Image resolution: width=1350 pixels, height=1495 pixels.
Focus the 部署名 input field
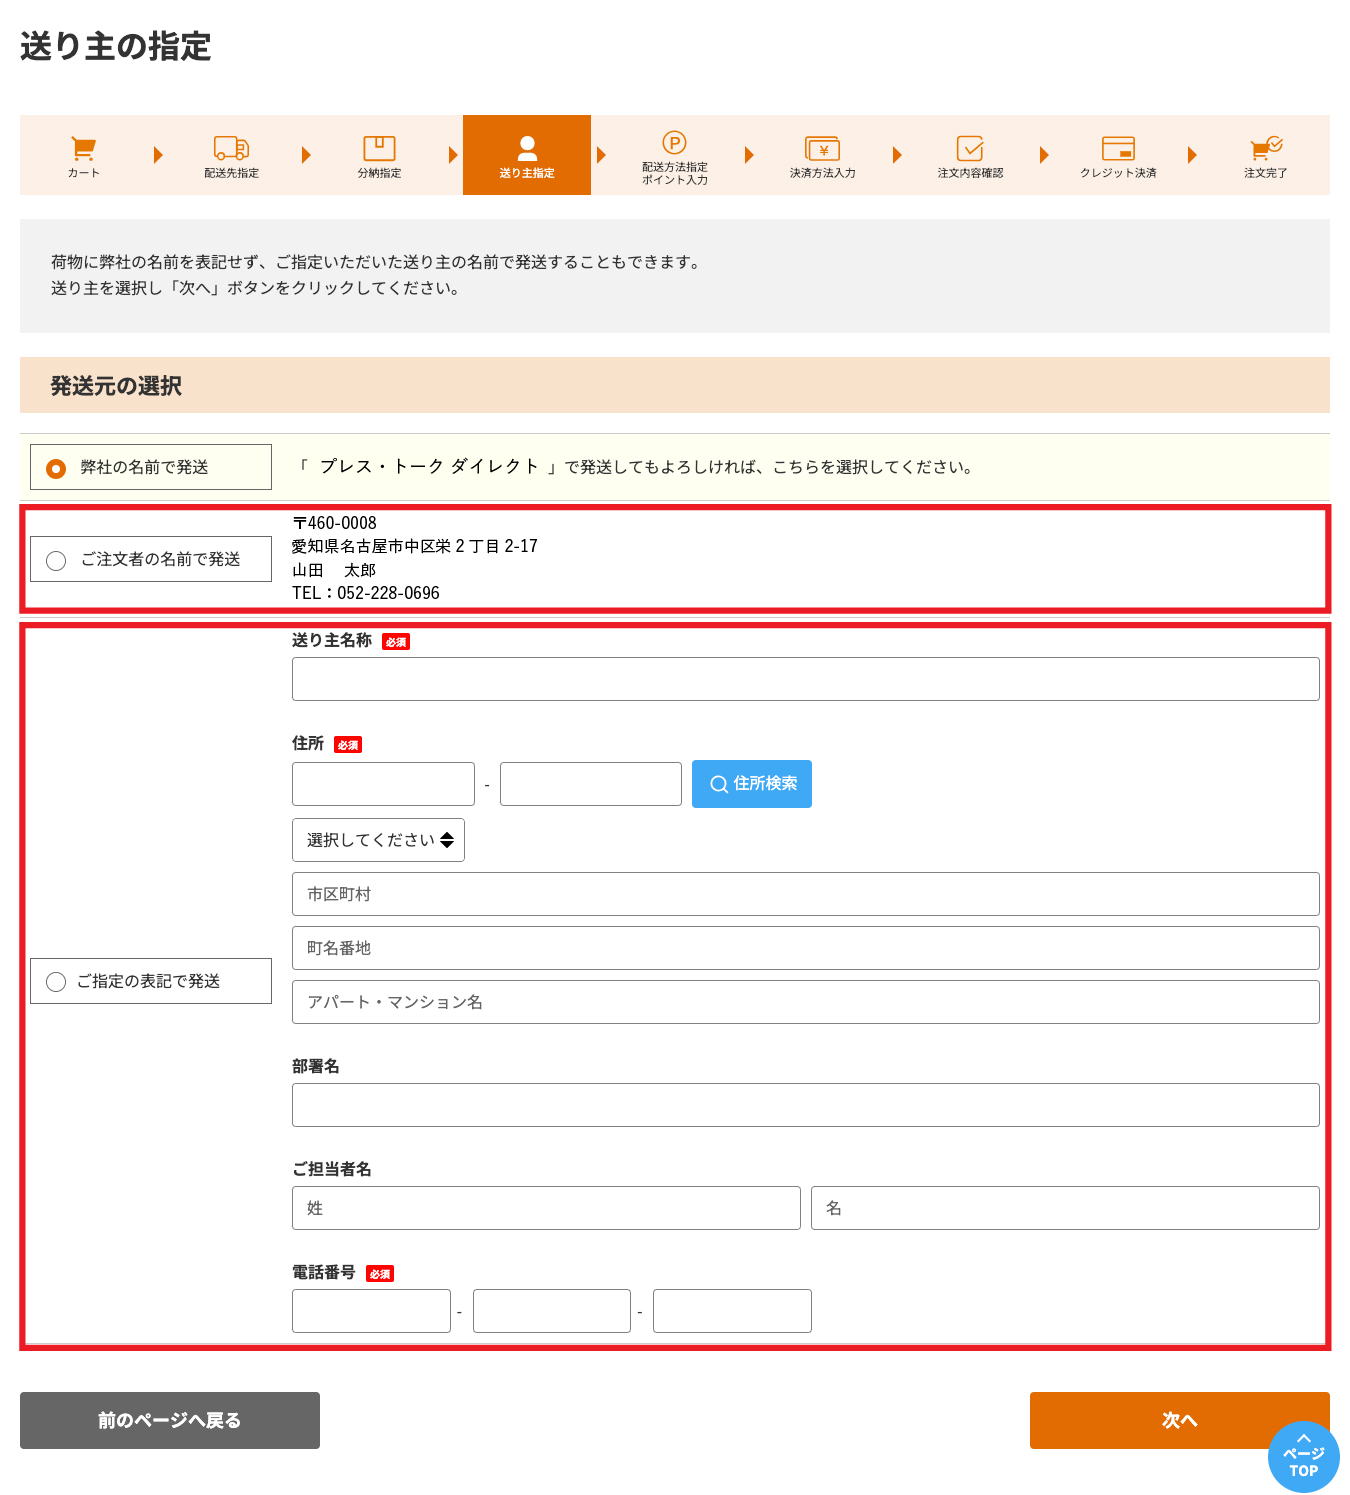(x=806, y=1105)
